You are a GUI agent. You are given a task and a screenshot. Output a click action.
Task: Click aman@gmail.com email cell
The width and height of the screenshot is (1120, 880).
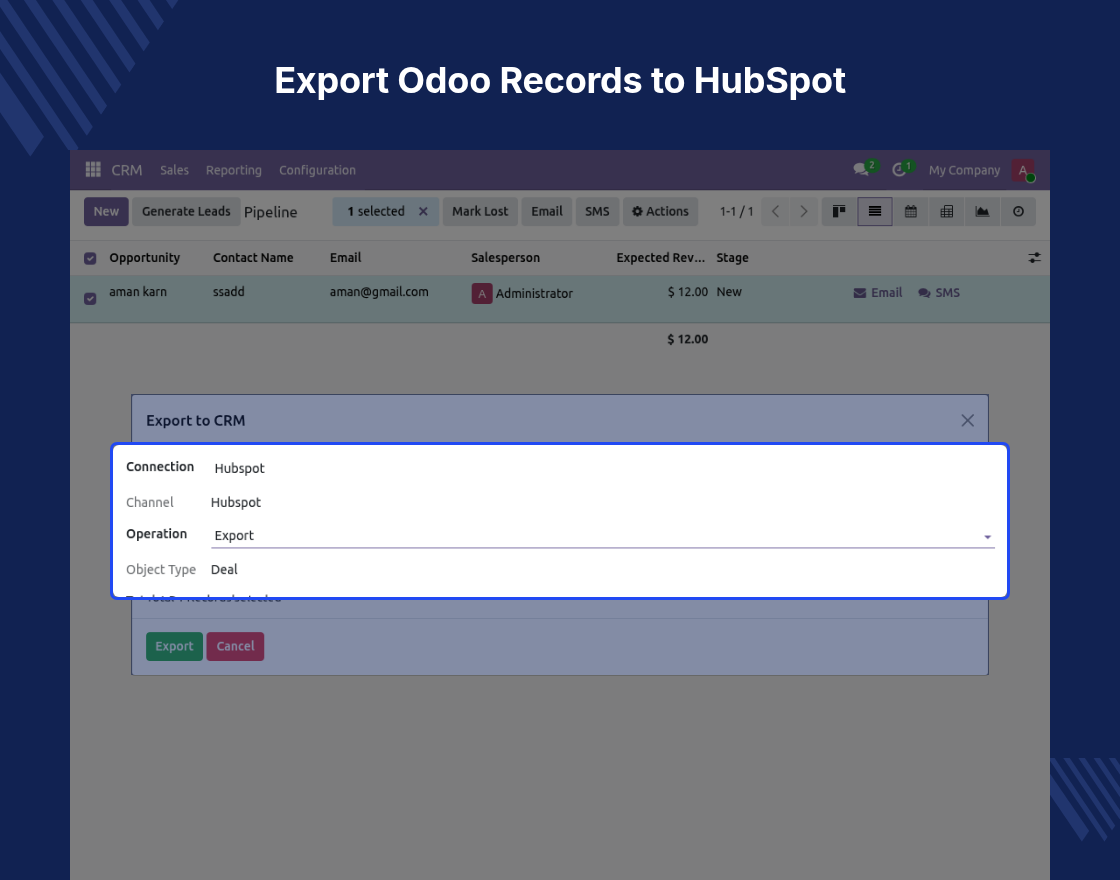point(379,292)
